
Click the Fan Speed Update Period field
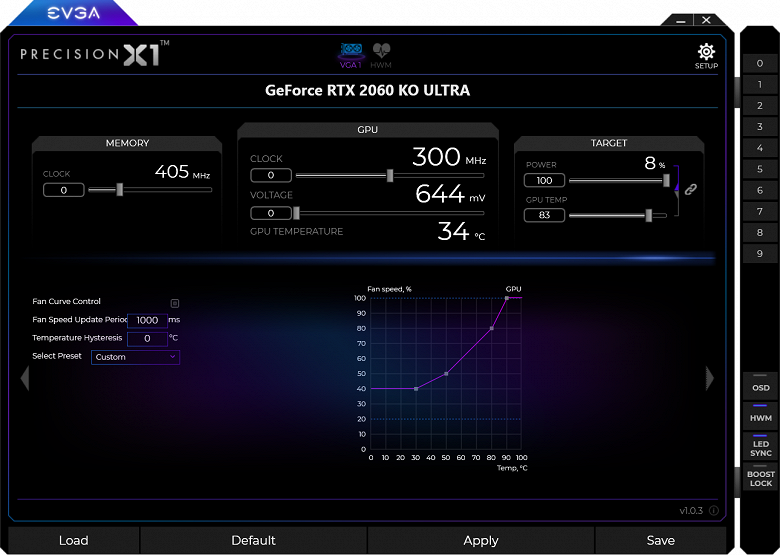pyautogui.click(x=147, y=320)
